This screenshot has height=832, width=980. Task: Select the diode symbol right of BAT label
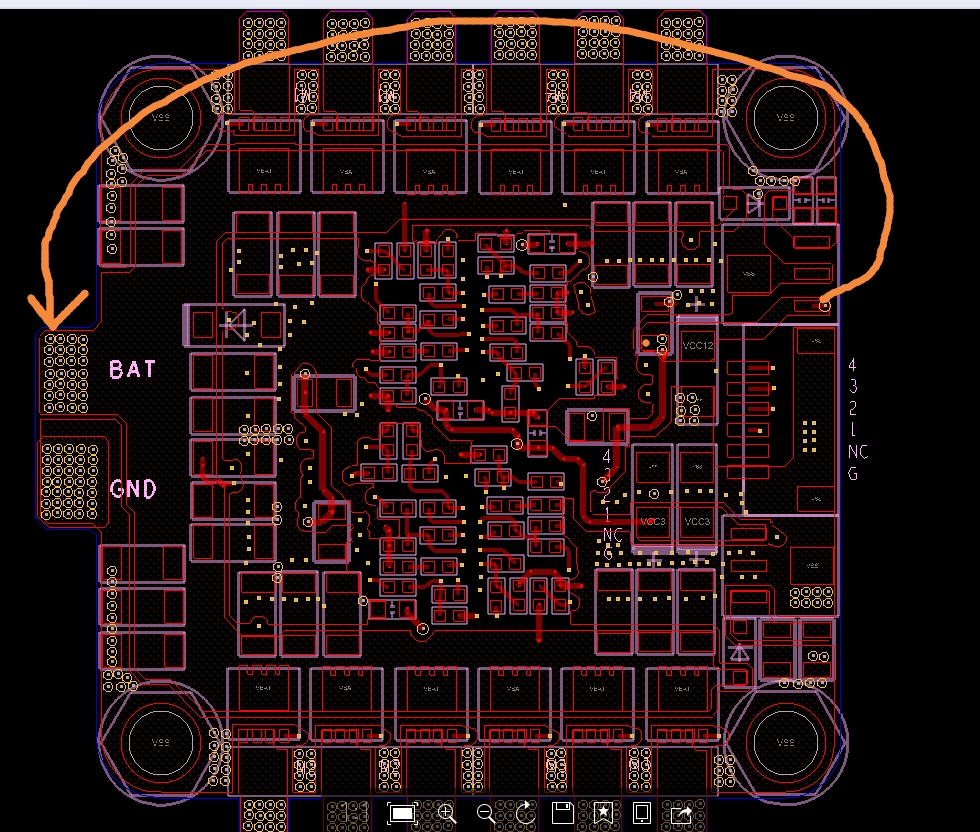[237, 325]
